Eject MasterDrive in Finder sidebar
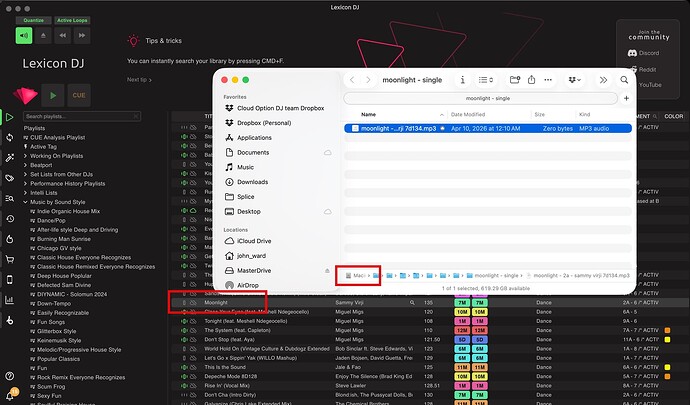Image resolution: width=690 pixels, height=405 pixels. click(x=327, y=270)
